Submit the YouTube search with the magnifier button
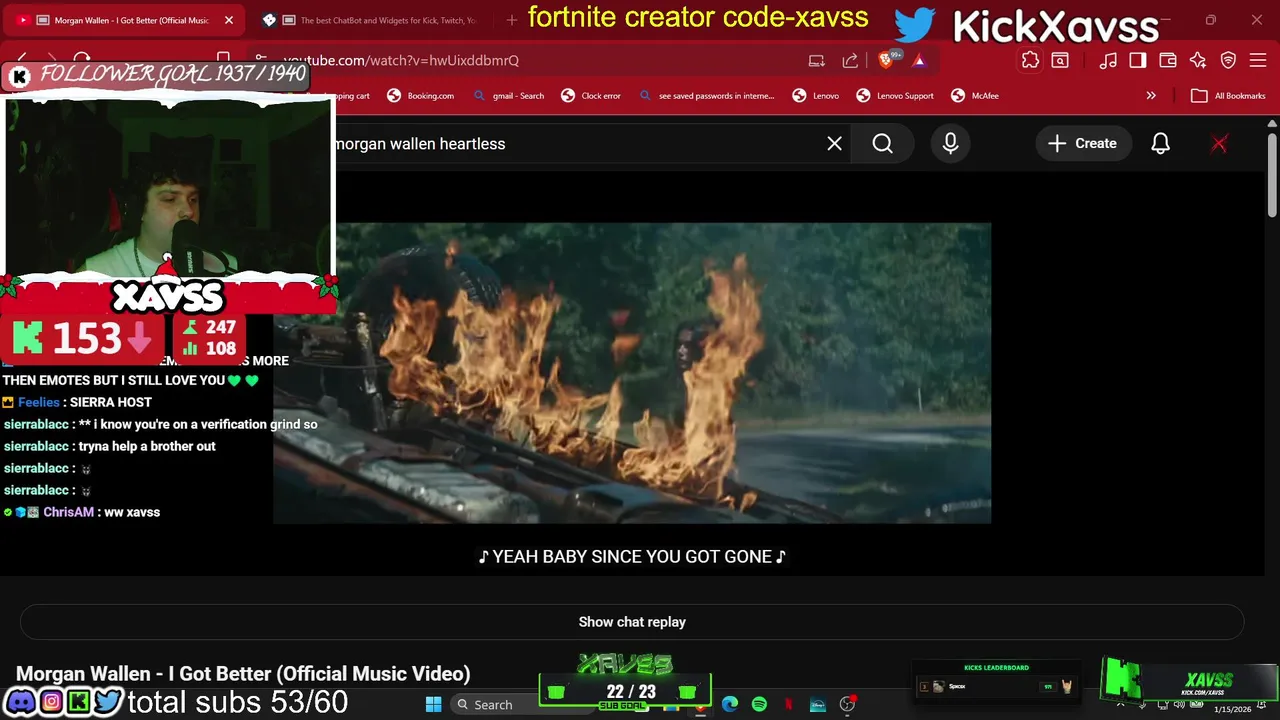 coord(882,144)
